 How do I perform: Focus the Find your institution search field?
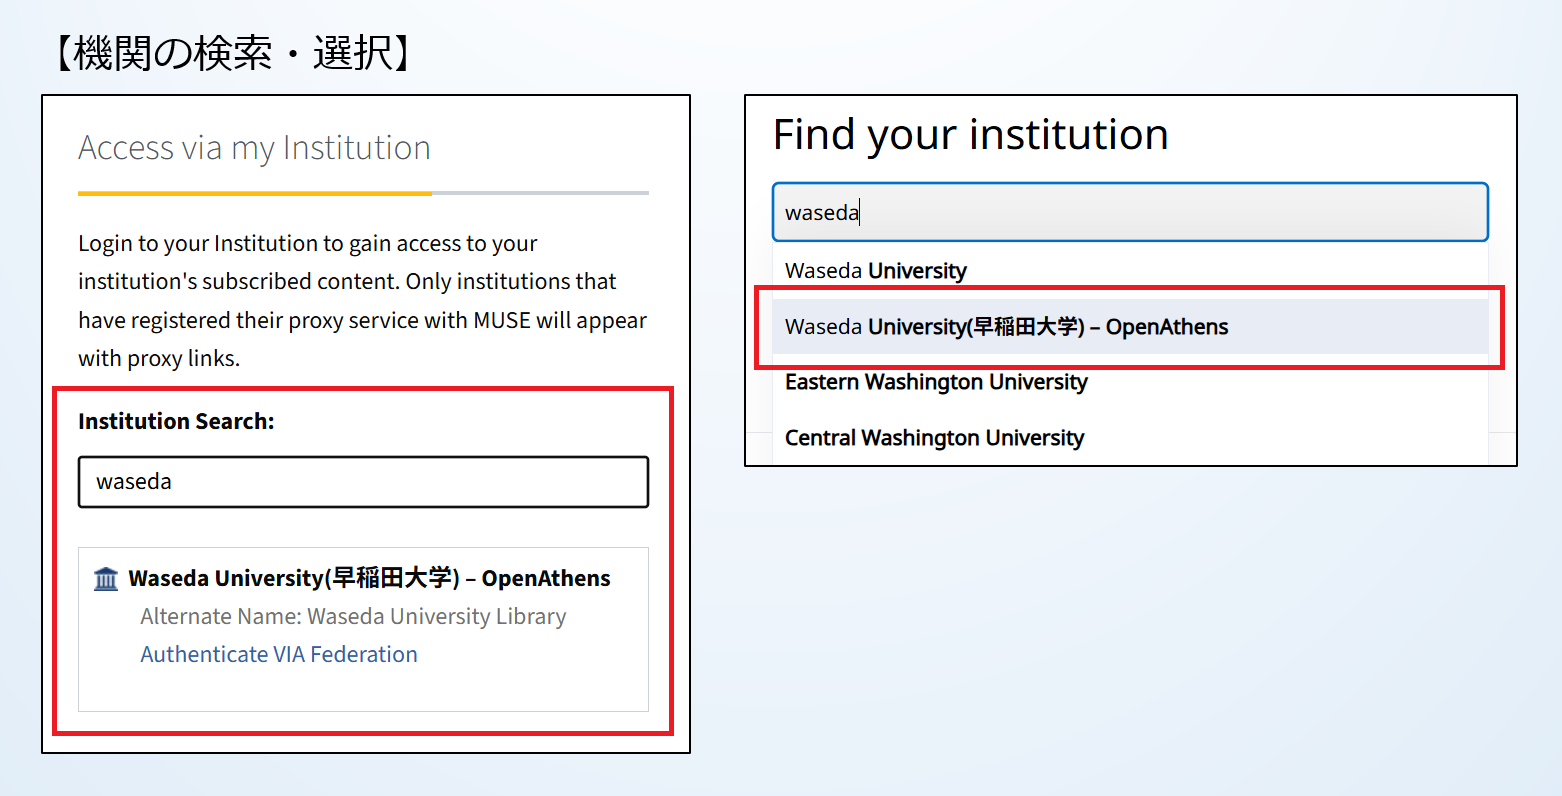point(1130,212)
